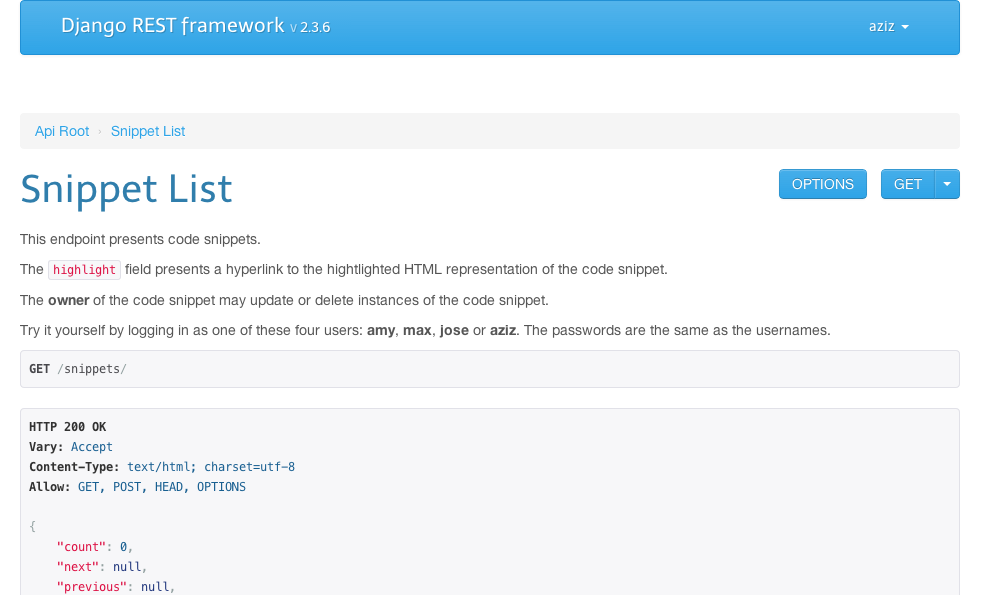Open the aziz user dropdown menu
Viewport: 983px width, 595px height.
tap(888, 27)
